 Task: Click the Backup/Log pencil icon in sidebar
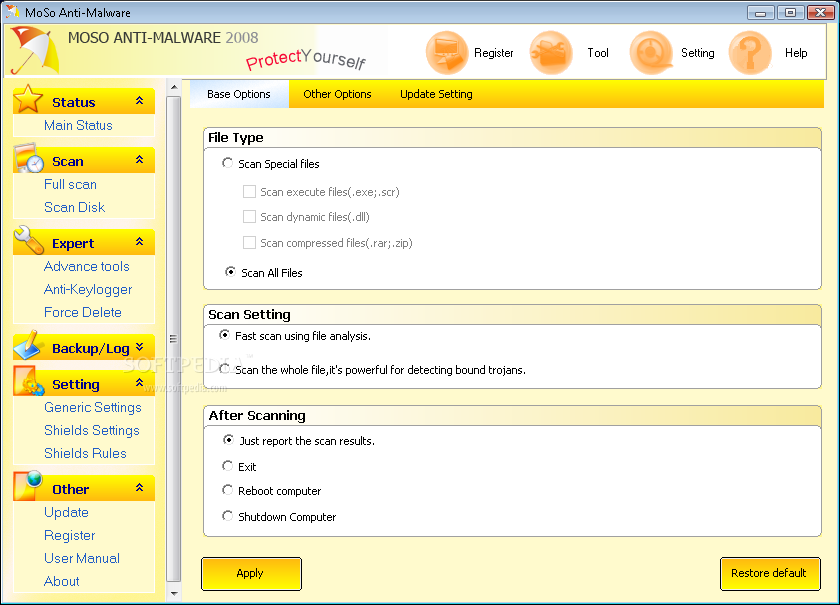click(28, 345)
